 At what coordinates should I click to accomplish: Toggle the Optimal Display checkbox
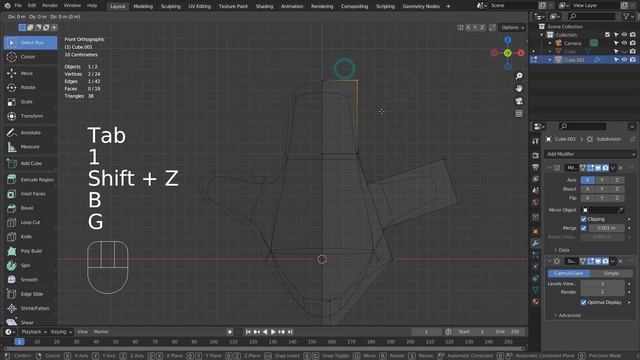[x=583, y=302]
